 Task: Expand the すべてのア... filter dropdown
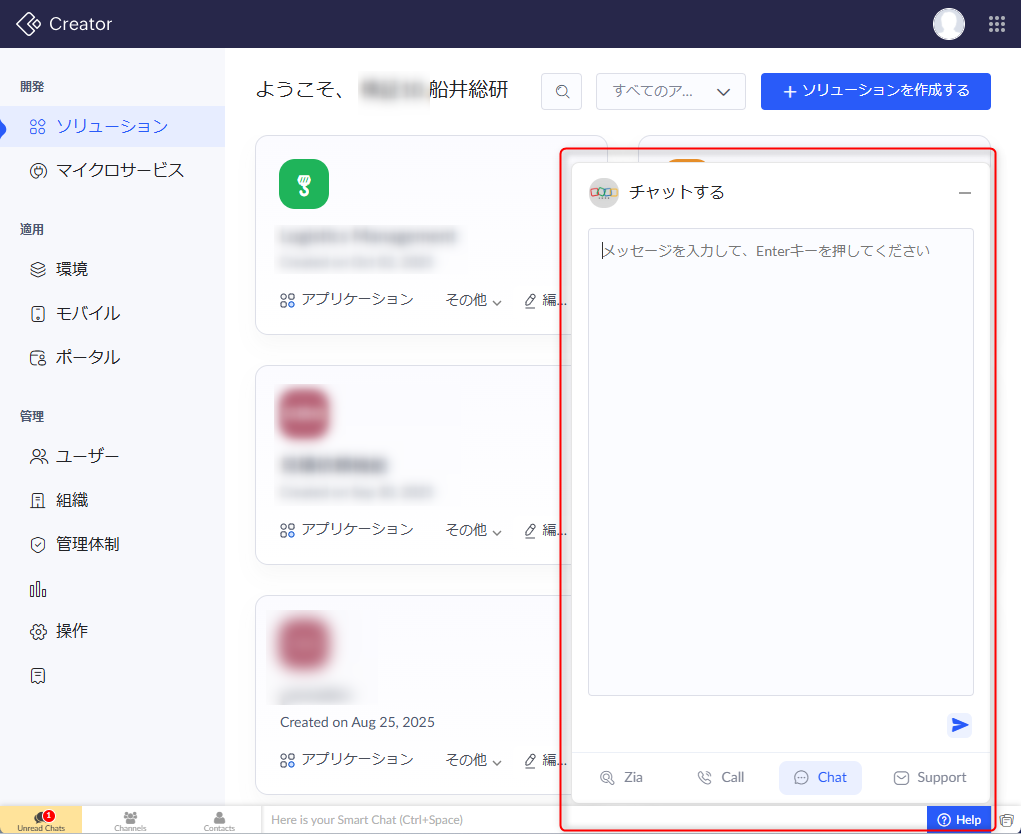point(671,91)
